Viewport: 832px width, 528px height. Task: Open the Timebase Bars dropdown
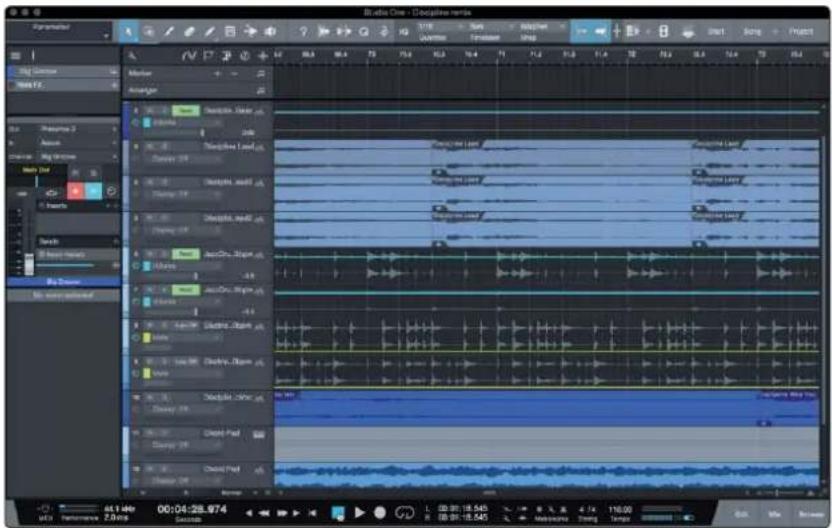point(490,27)
